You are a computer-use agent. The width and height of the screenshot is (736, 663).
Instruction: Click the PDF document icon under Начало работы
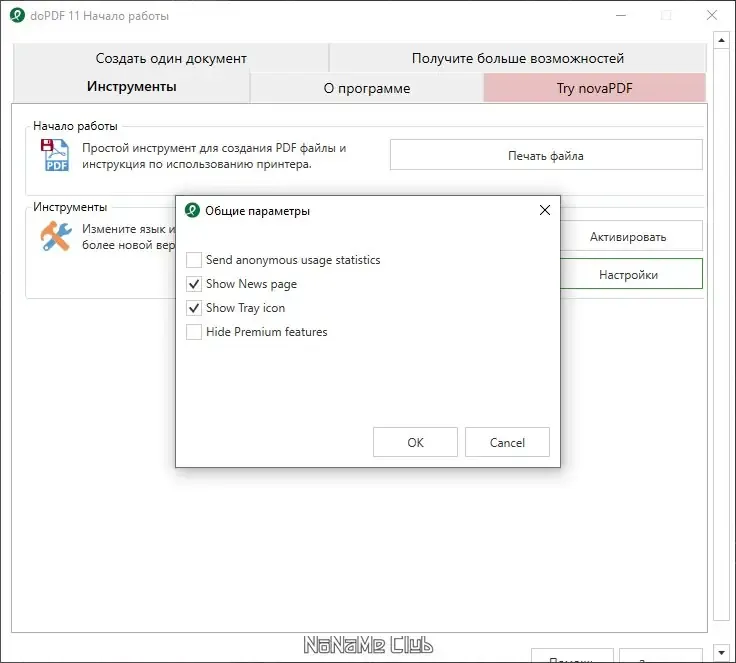click(55, 155)
